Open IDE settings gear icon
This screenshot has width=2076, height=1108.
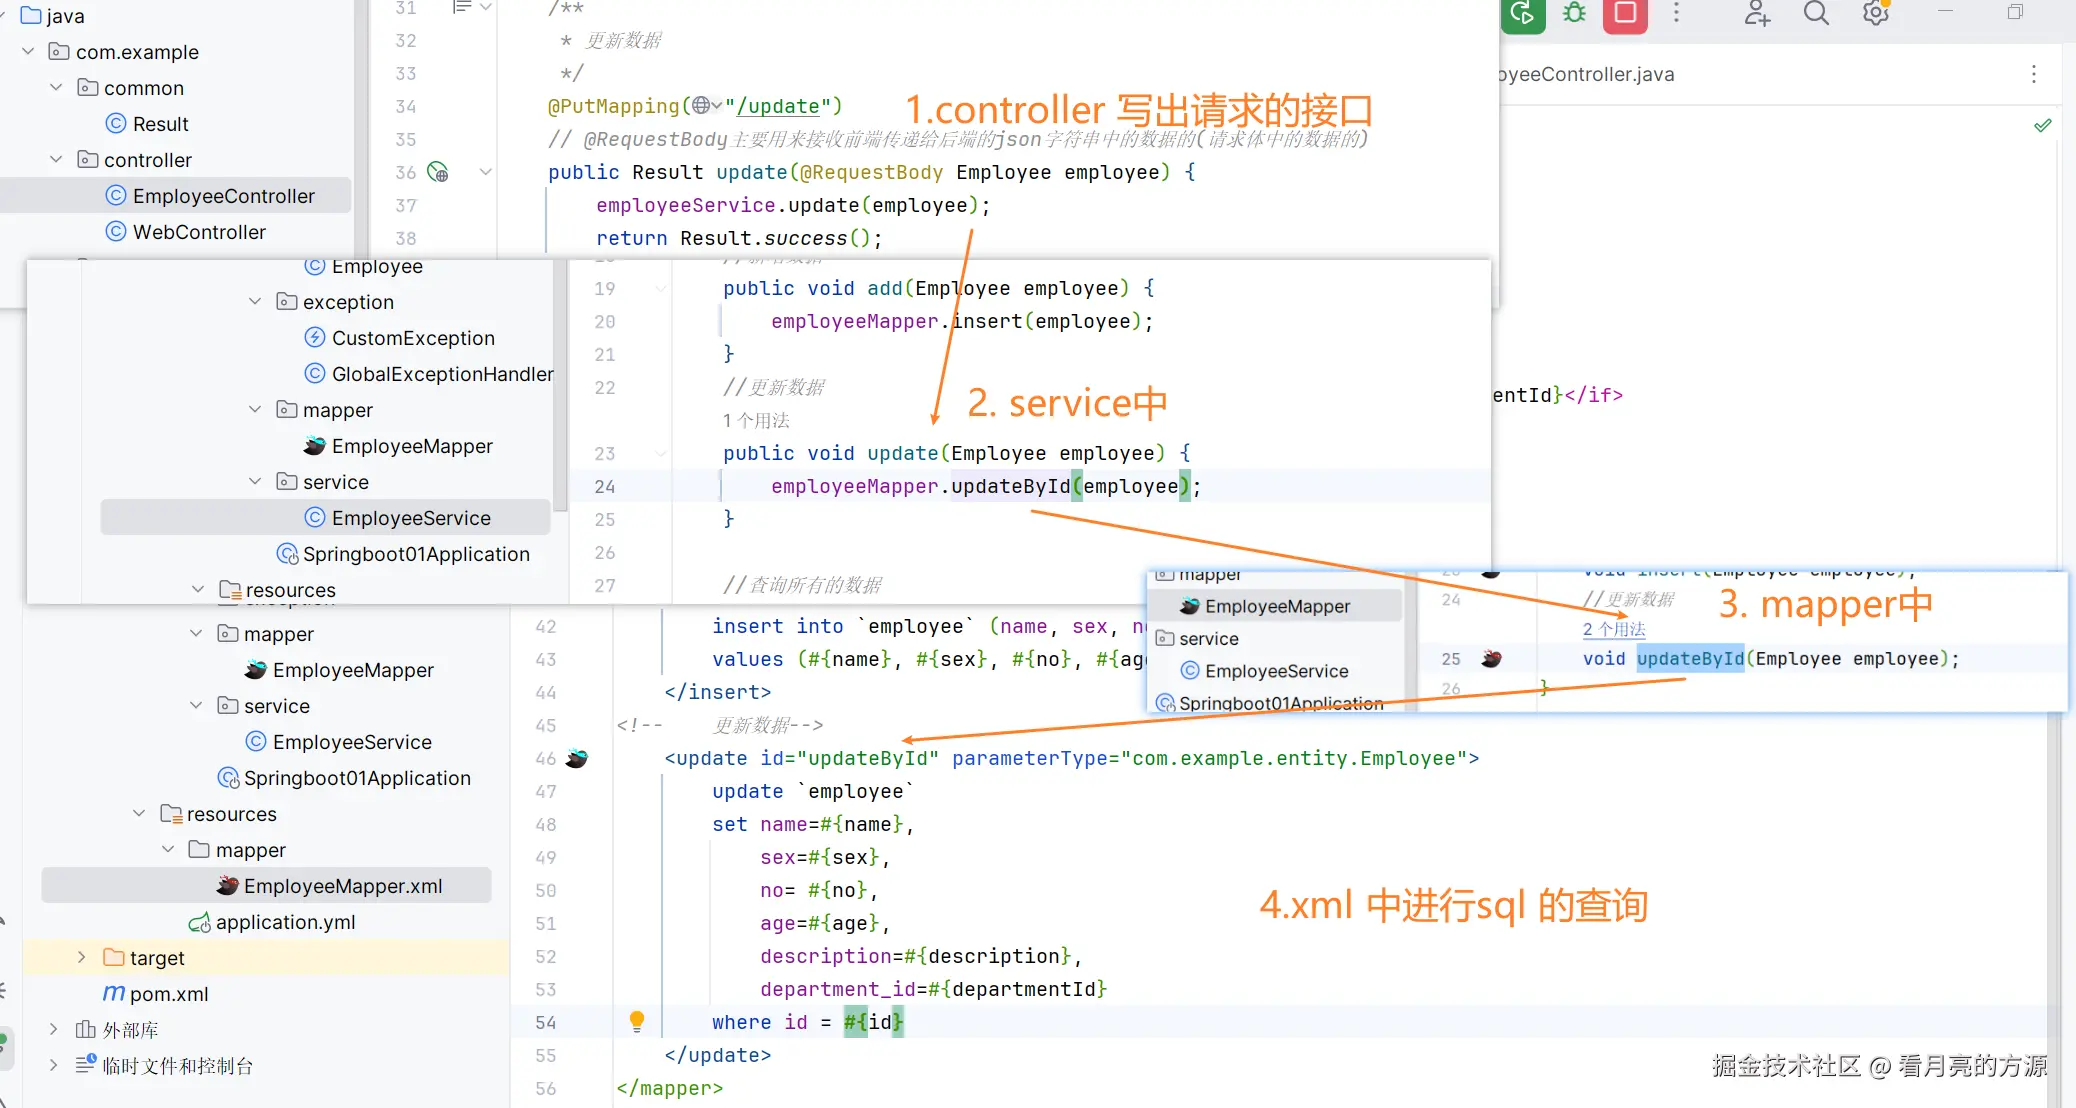(x=1875, y=13)
